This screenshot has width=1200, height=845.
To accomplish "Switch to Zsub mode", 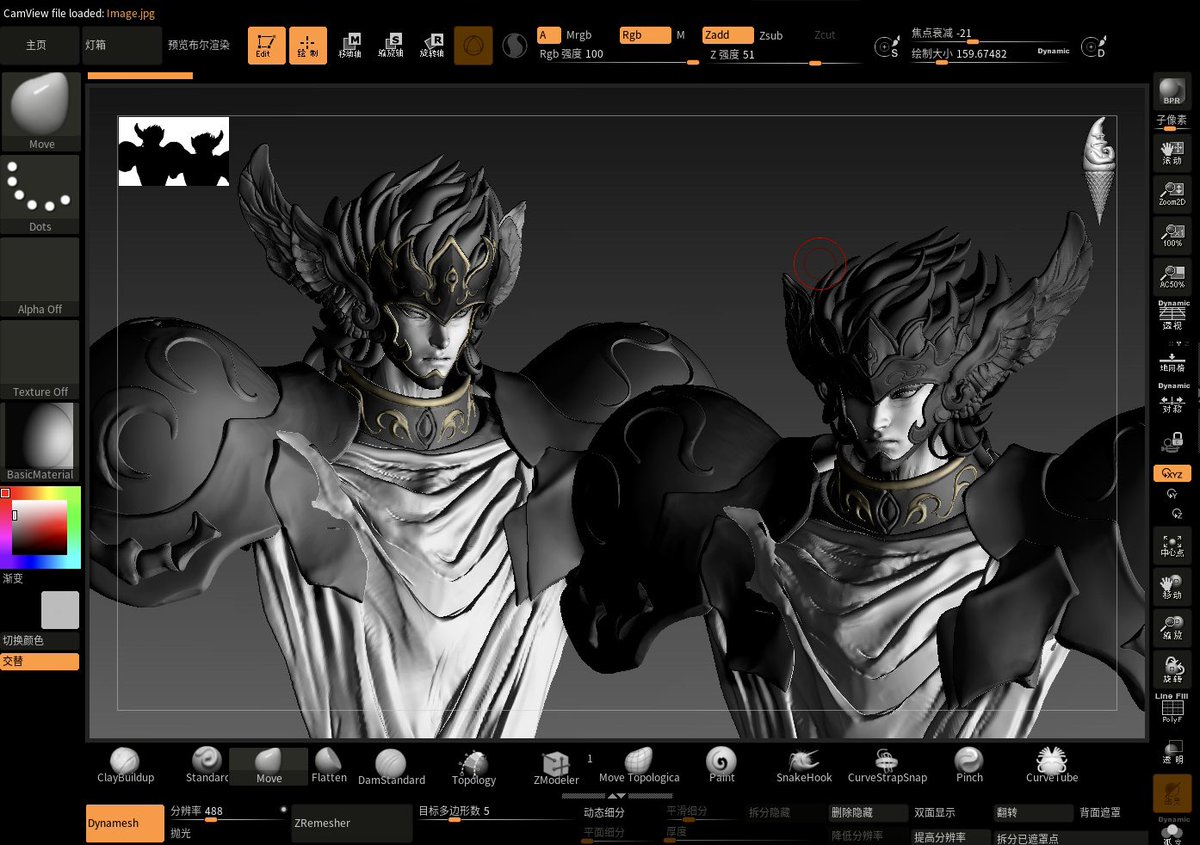I will 771,35.
